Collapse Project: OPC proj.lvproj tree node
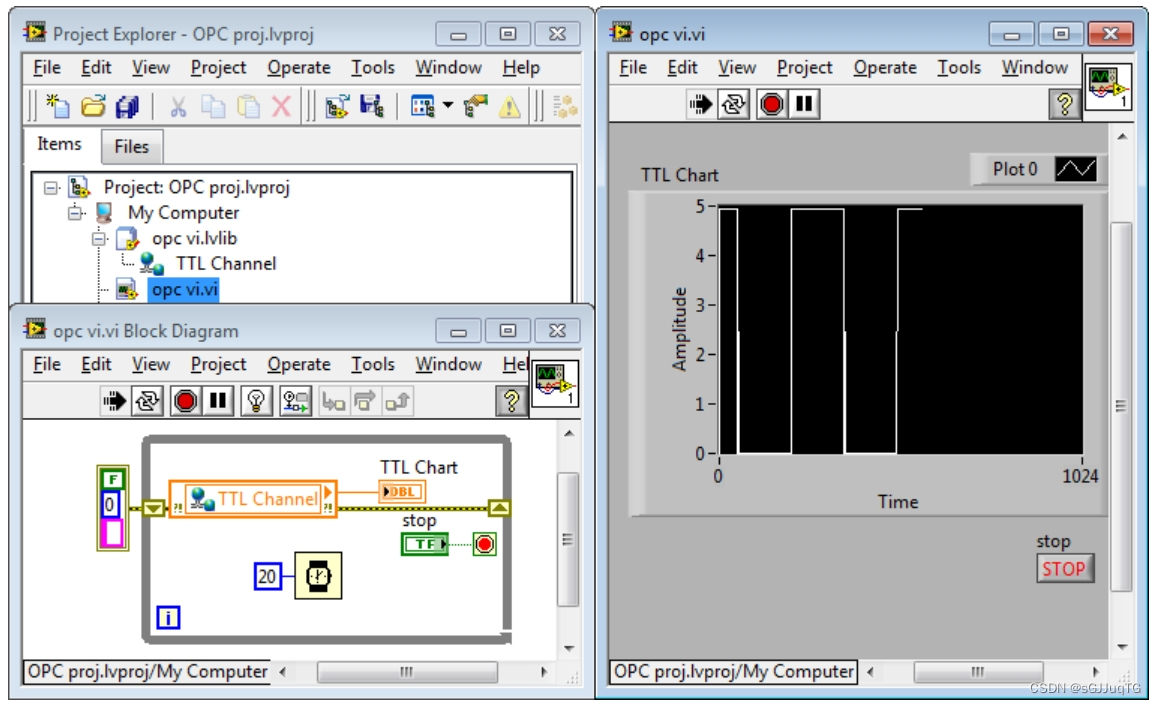 (50, 188)
